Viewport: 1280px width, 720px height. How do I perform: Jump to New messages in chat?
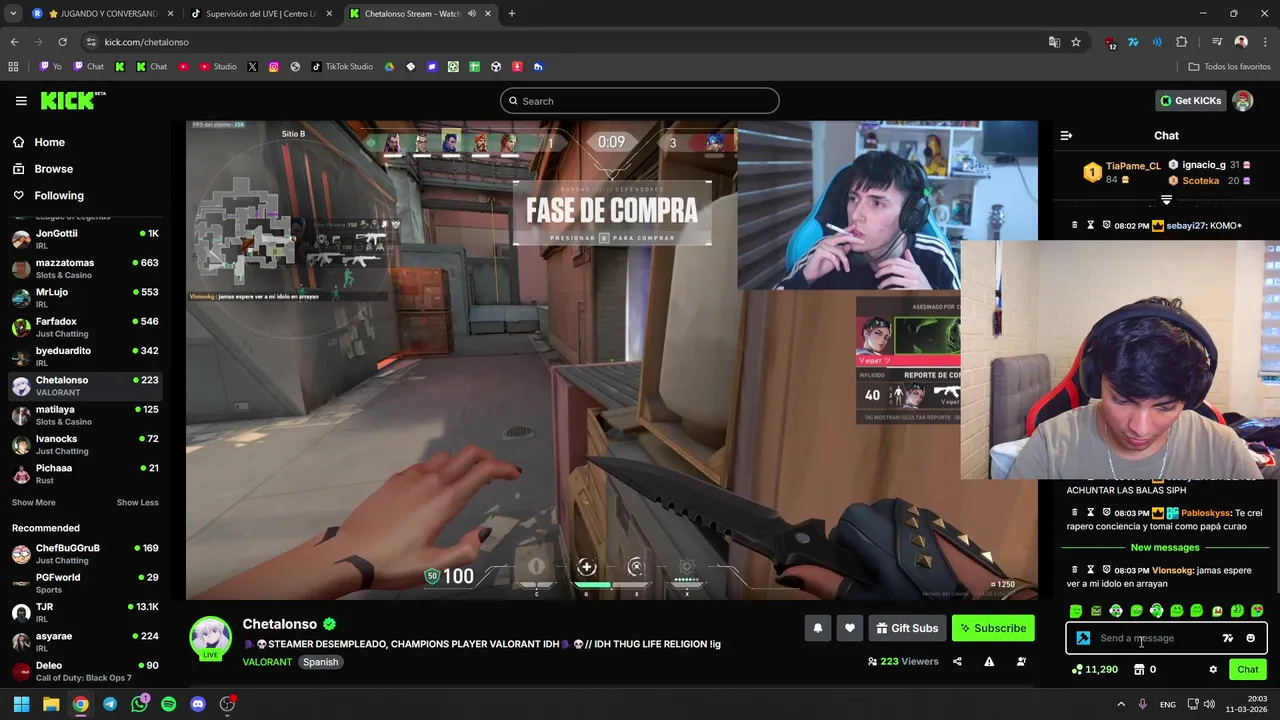1165,548
